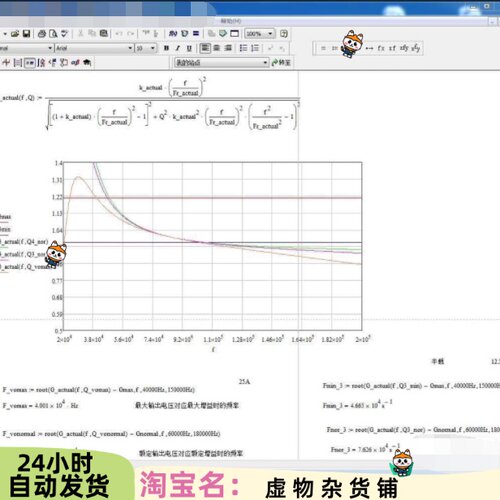This screenshot has width=500, height=500.
Task: Open a worksheet with the Open folder icon
Action: click(15, 34)
